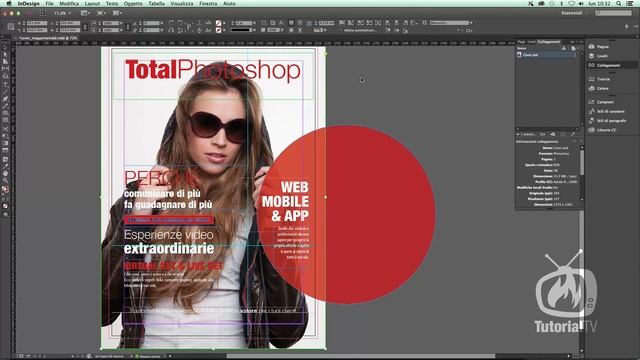This screenshot has height=360, width=640.
Task: Open the Modifica menu
Action: (x=69, y=3)
